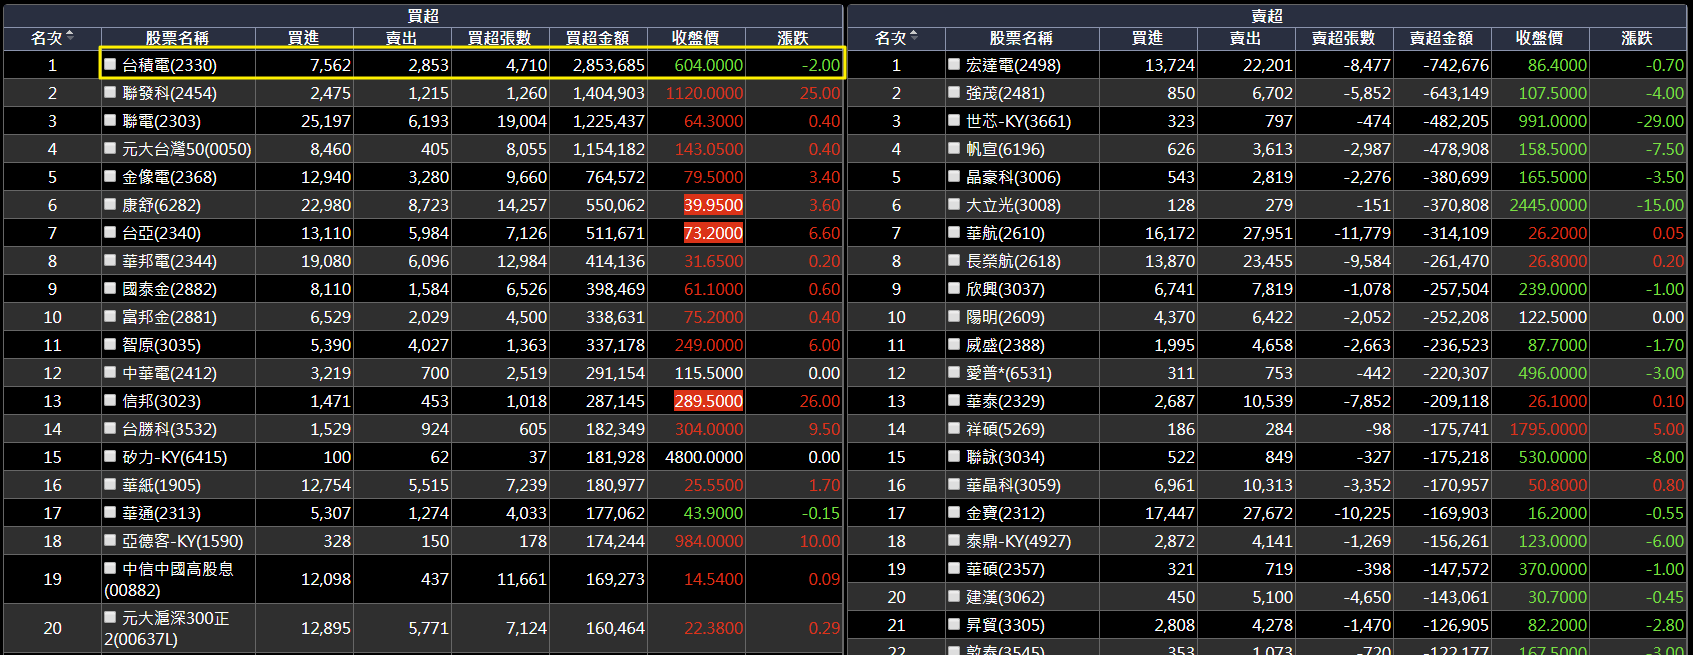Viewport: 1693px width, 655px height.
Task: Click the 2,853,685 買超金額 value
Action: tap(609, 65)
